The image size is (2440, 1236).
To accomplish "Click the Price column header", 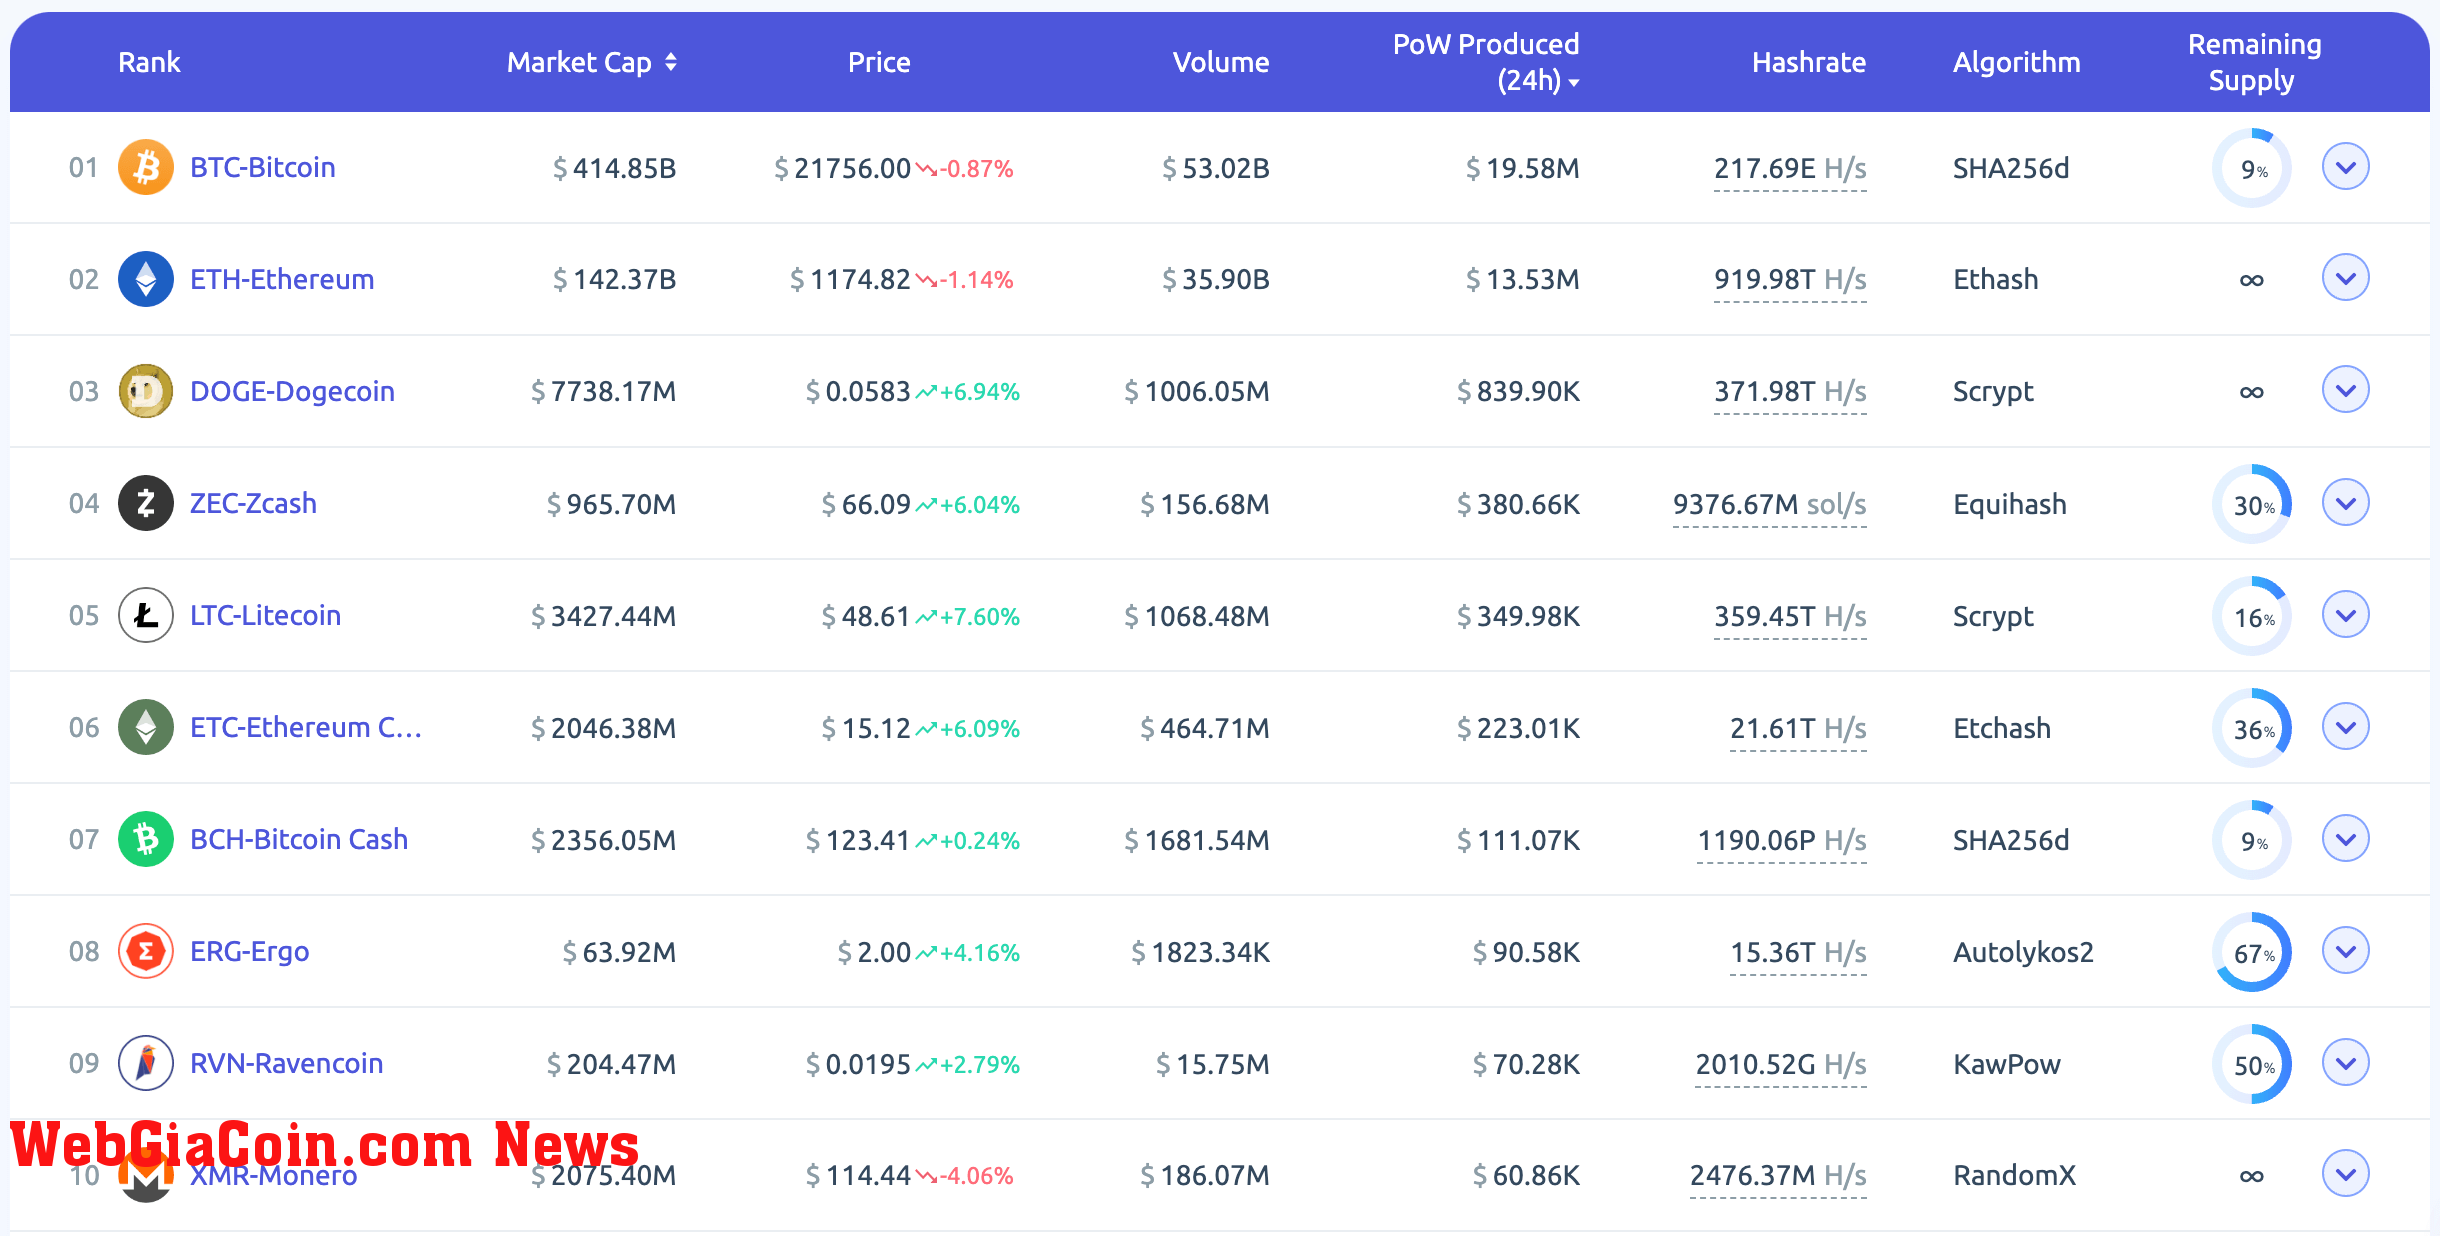I will pyautogui.click(x=879, y=62).
